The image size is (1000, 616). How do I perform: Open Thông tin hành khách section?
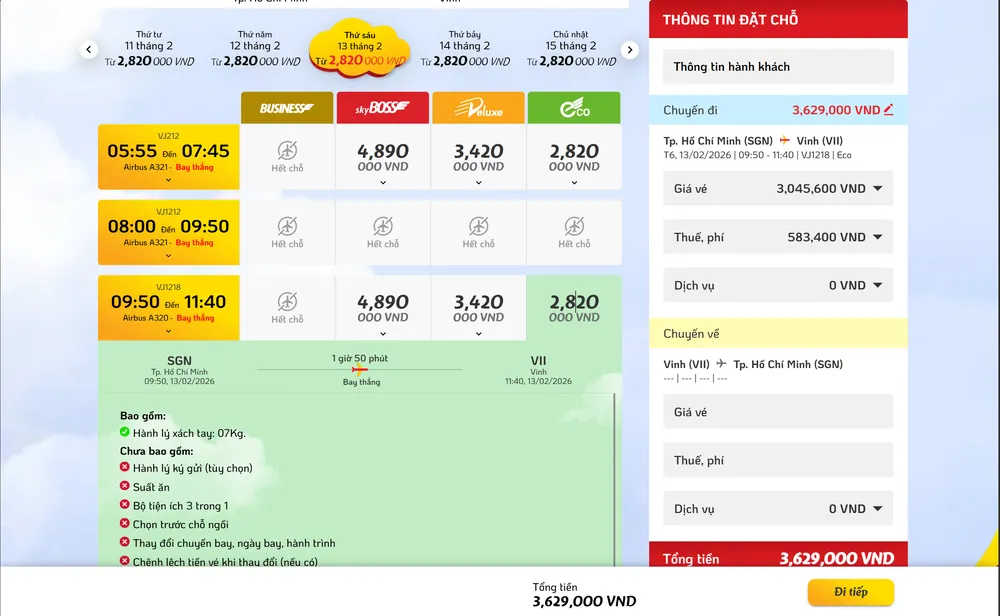(778, 66)
